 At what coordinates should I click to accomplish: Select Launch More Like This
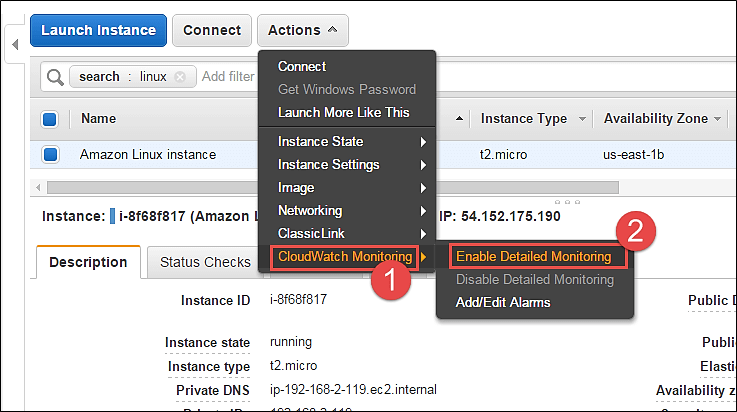pyautogui.click(x=343, y=112)
